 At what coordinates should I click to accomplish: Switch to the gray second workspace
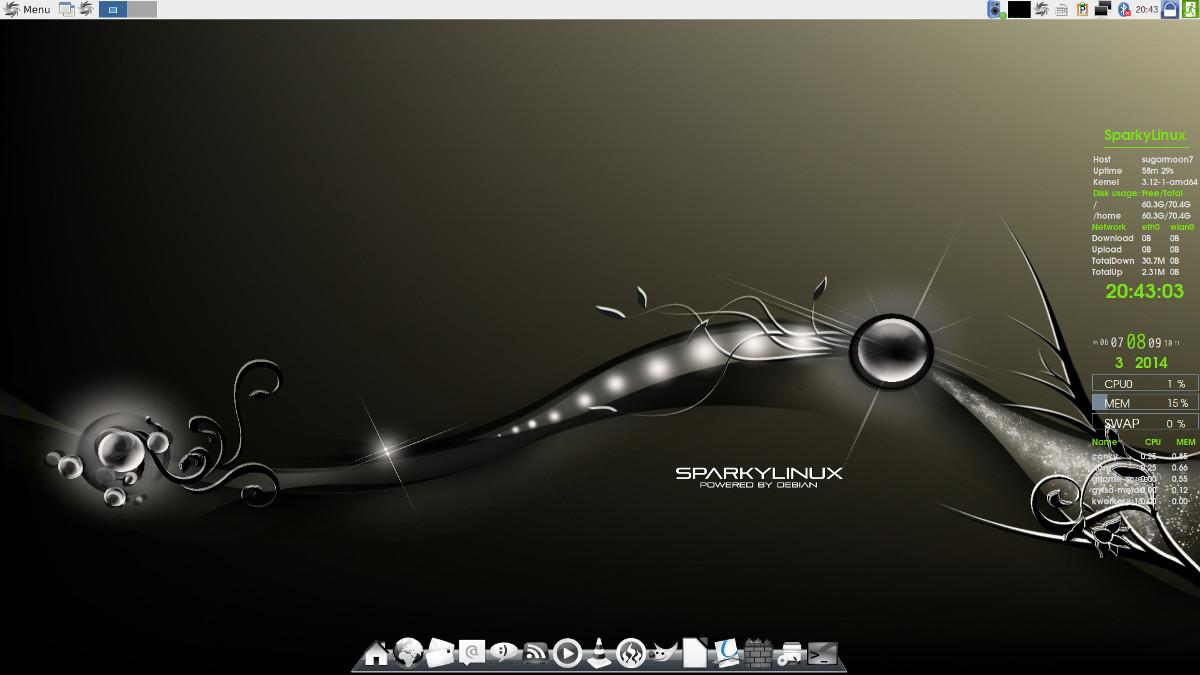coord(143,9)
